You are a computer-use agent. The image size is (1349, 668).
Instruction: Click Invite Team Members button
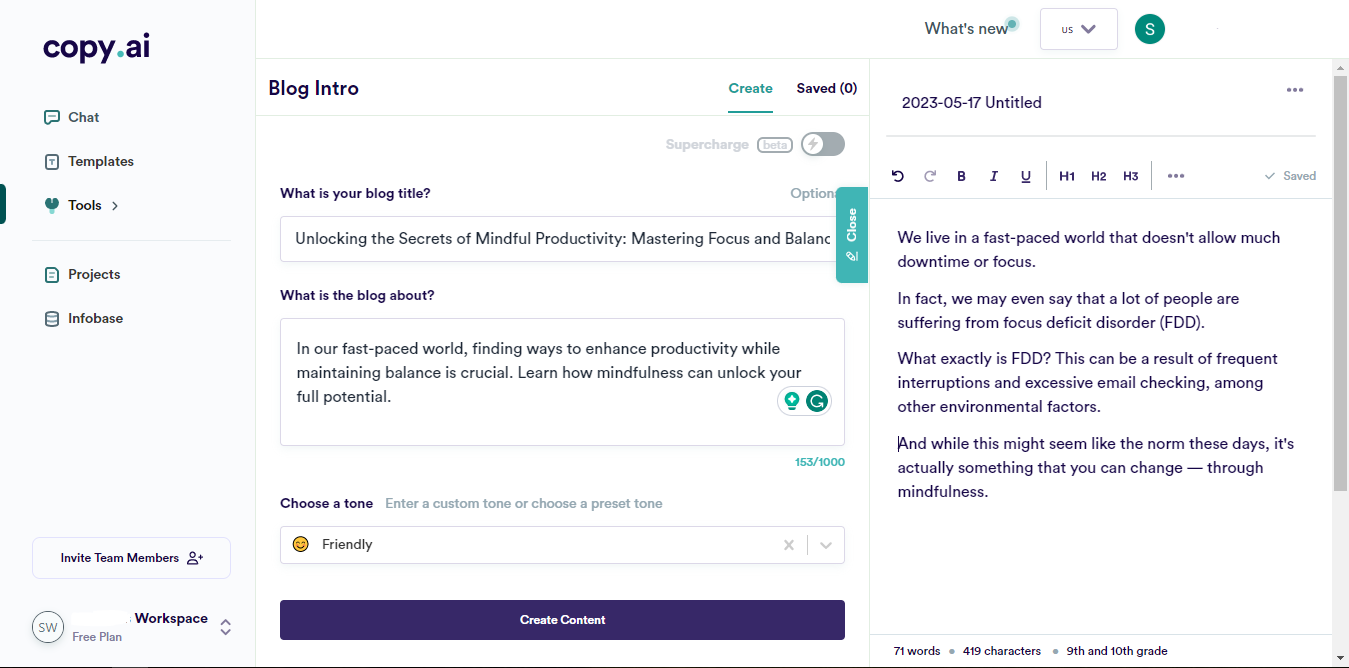[x=131, y=558]
